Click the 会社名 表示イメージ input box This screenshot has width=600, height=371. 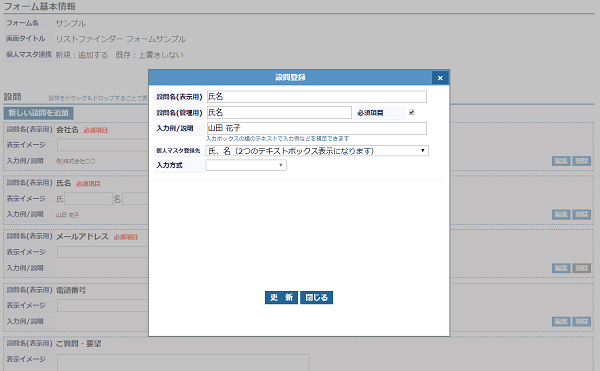tap(103, 145)
